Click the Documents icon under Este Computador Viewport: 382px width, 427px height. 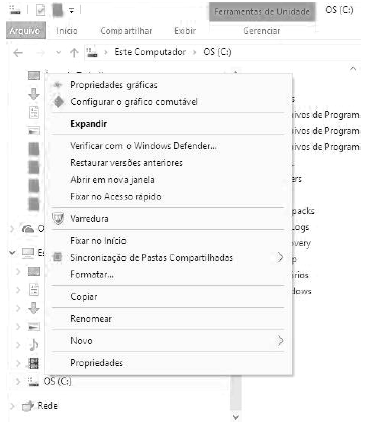(34, 290)
